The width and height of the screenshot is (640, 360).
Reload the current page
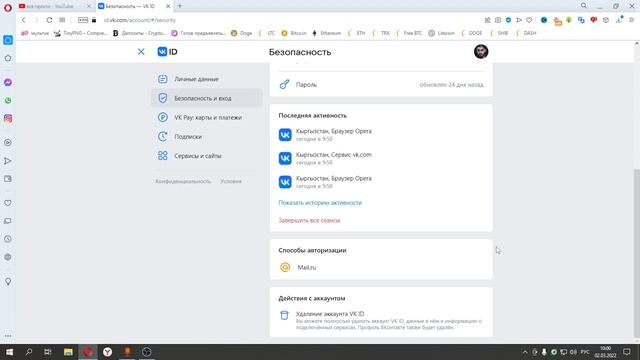coord(49,20)
